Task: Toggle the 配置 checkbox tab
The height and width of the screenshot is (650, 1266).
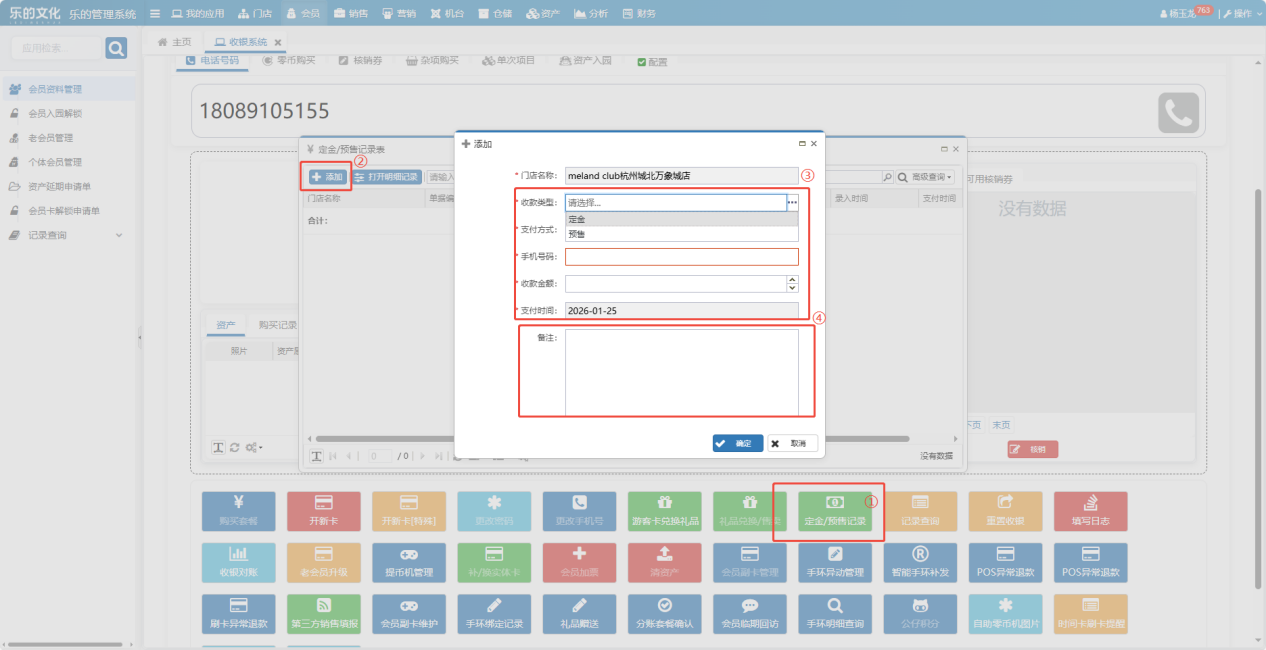Action: point(652,61)
